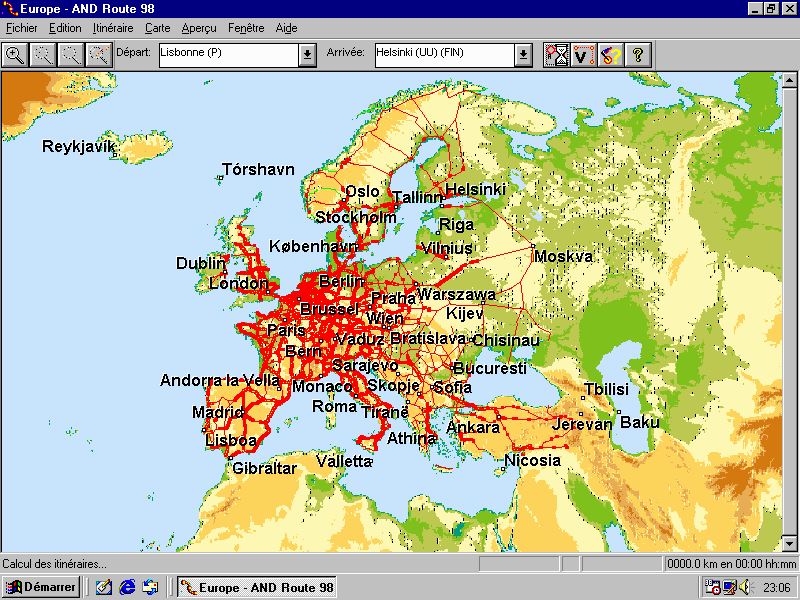Click the 0000.0 km en 00:00 hh:mm status
Screen dimensions: 800x600
[x=731, y=564]
